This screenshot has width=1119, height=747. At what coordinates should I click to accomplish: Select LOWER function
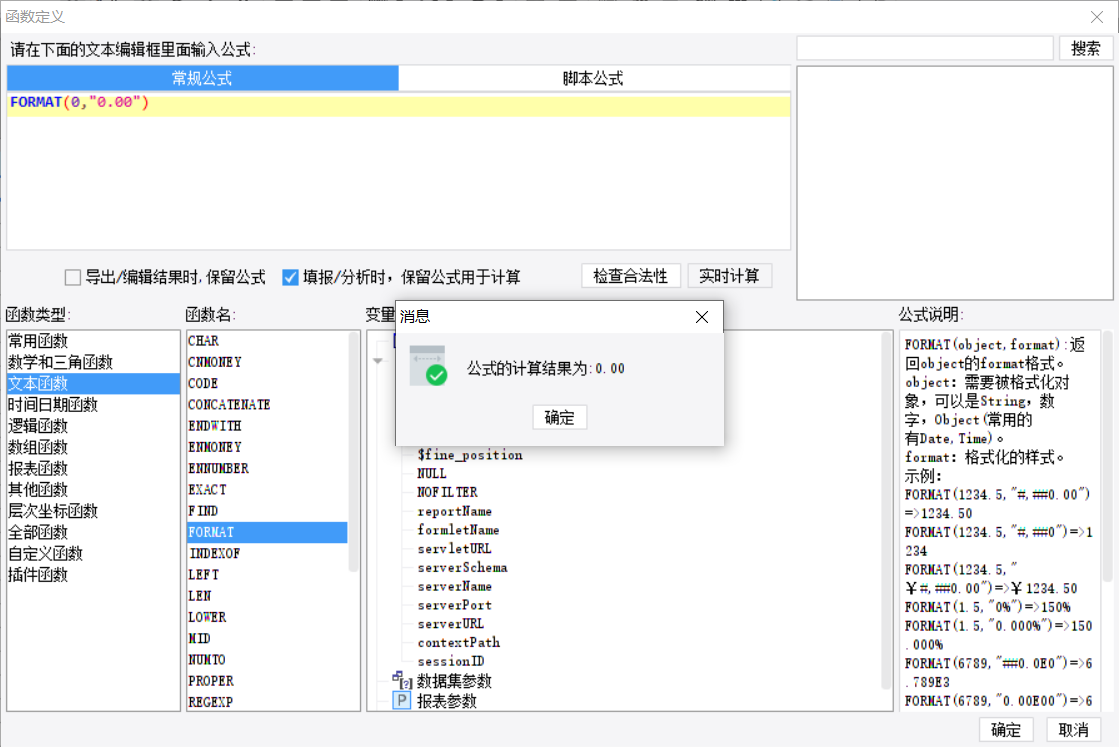point(267,617)
